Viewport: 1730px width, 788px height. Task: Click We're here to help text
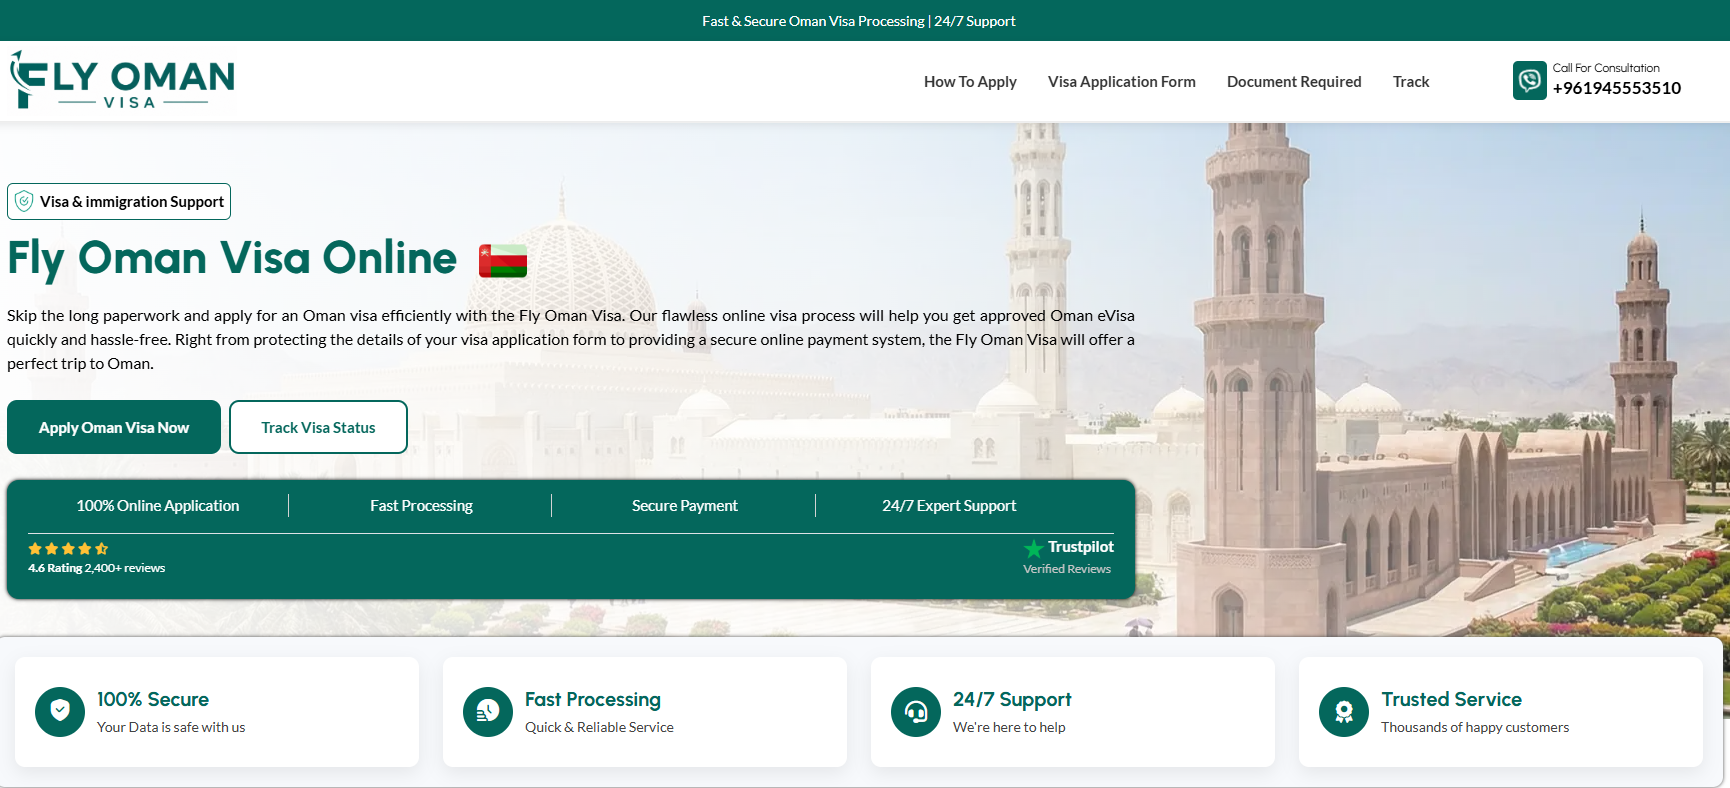[1009, 727]
